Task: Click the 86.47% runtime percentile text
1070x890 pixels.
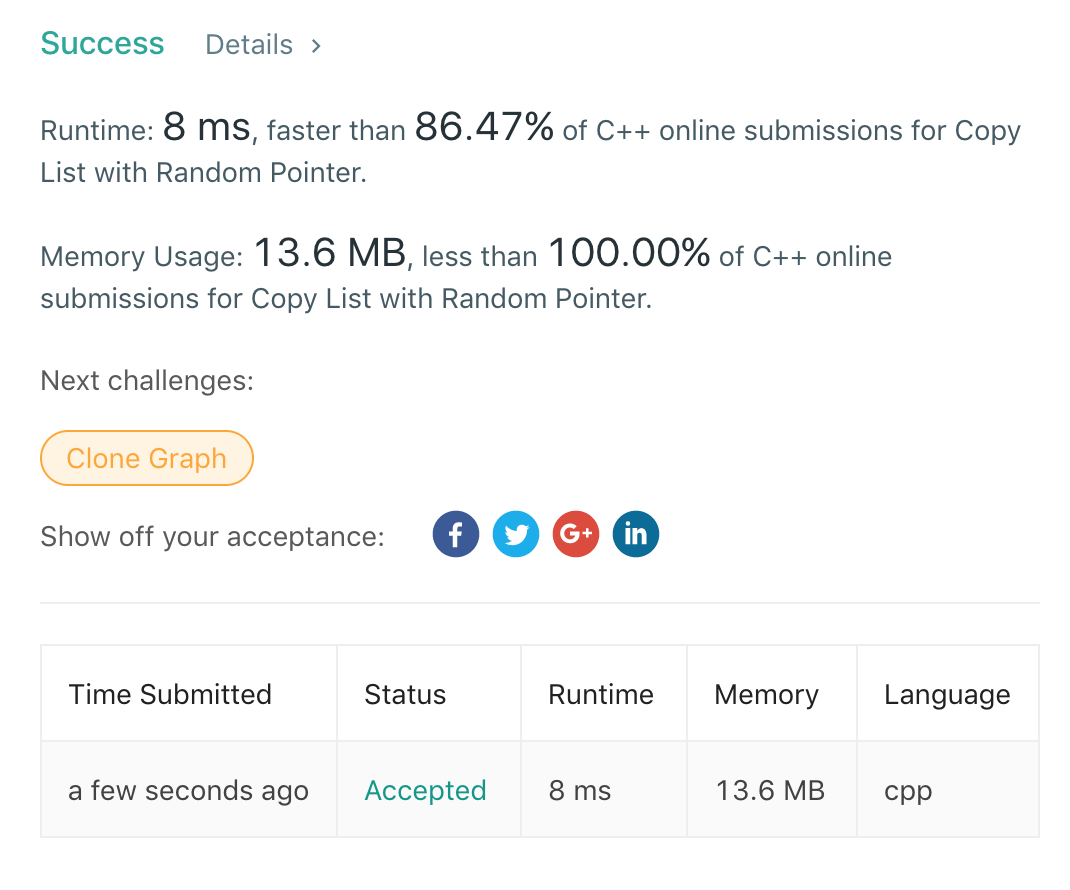Action: 484,128
